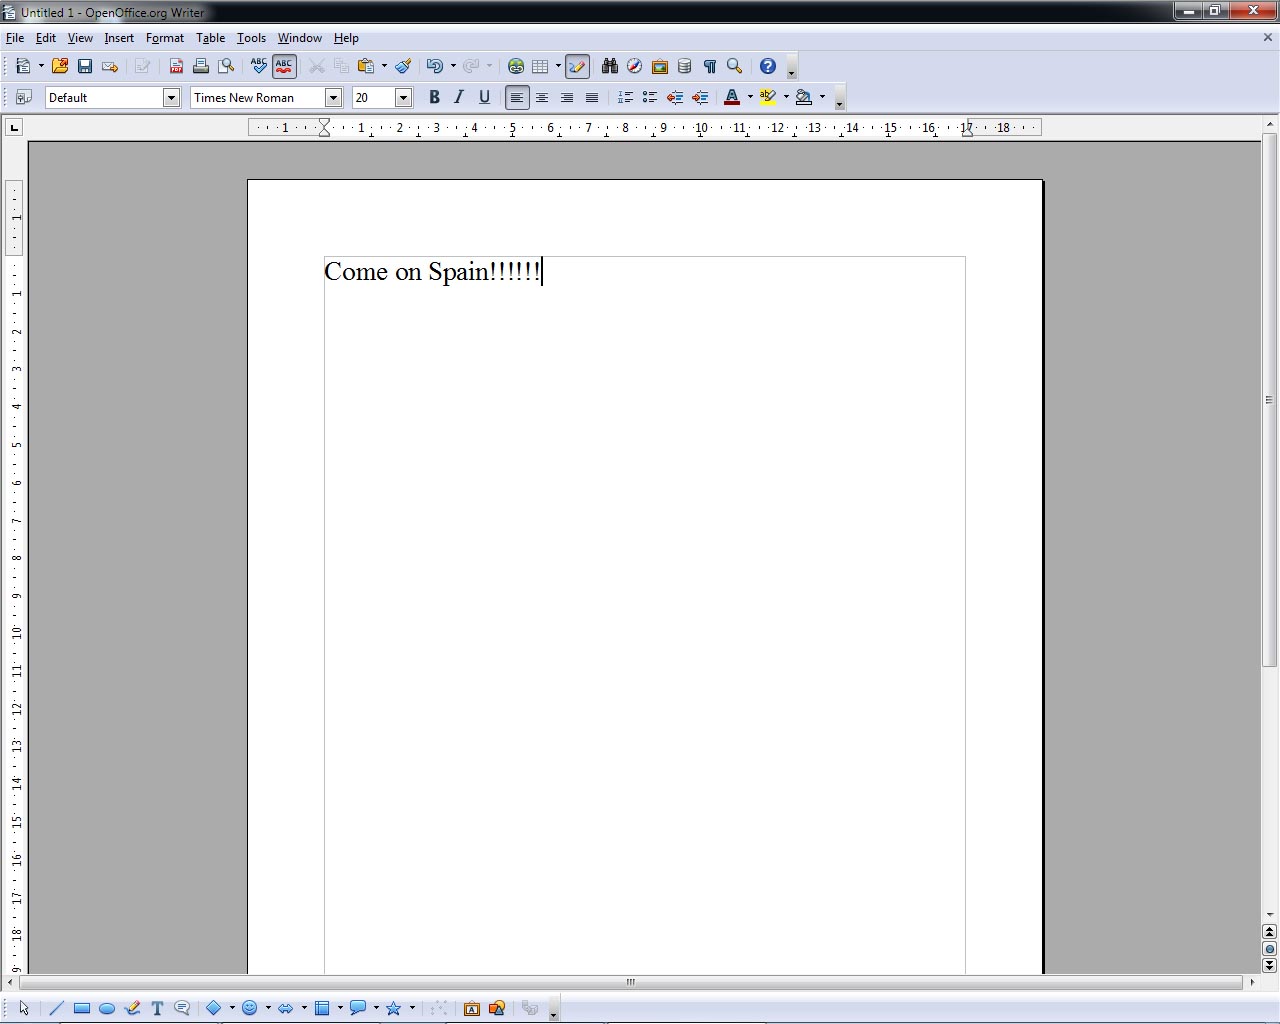The height and width of the screenshot is (1024, 1280).
Task: Send the document as e-mail
Action: point(110,66)
